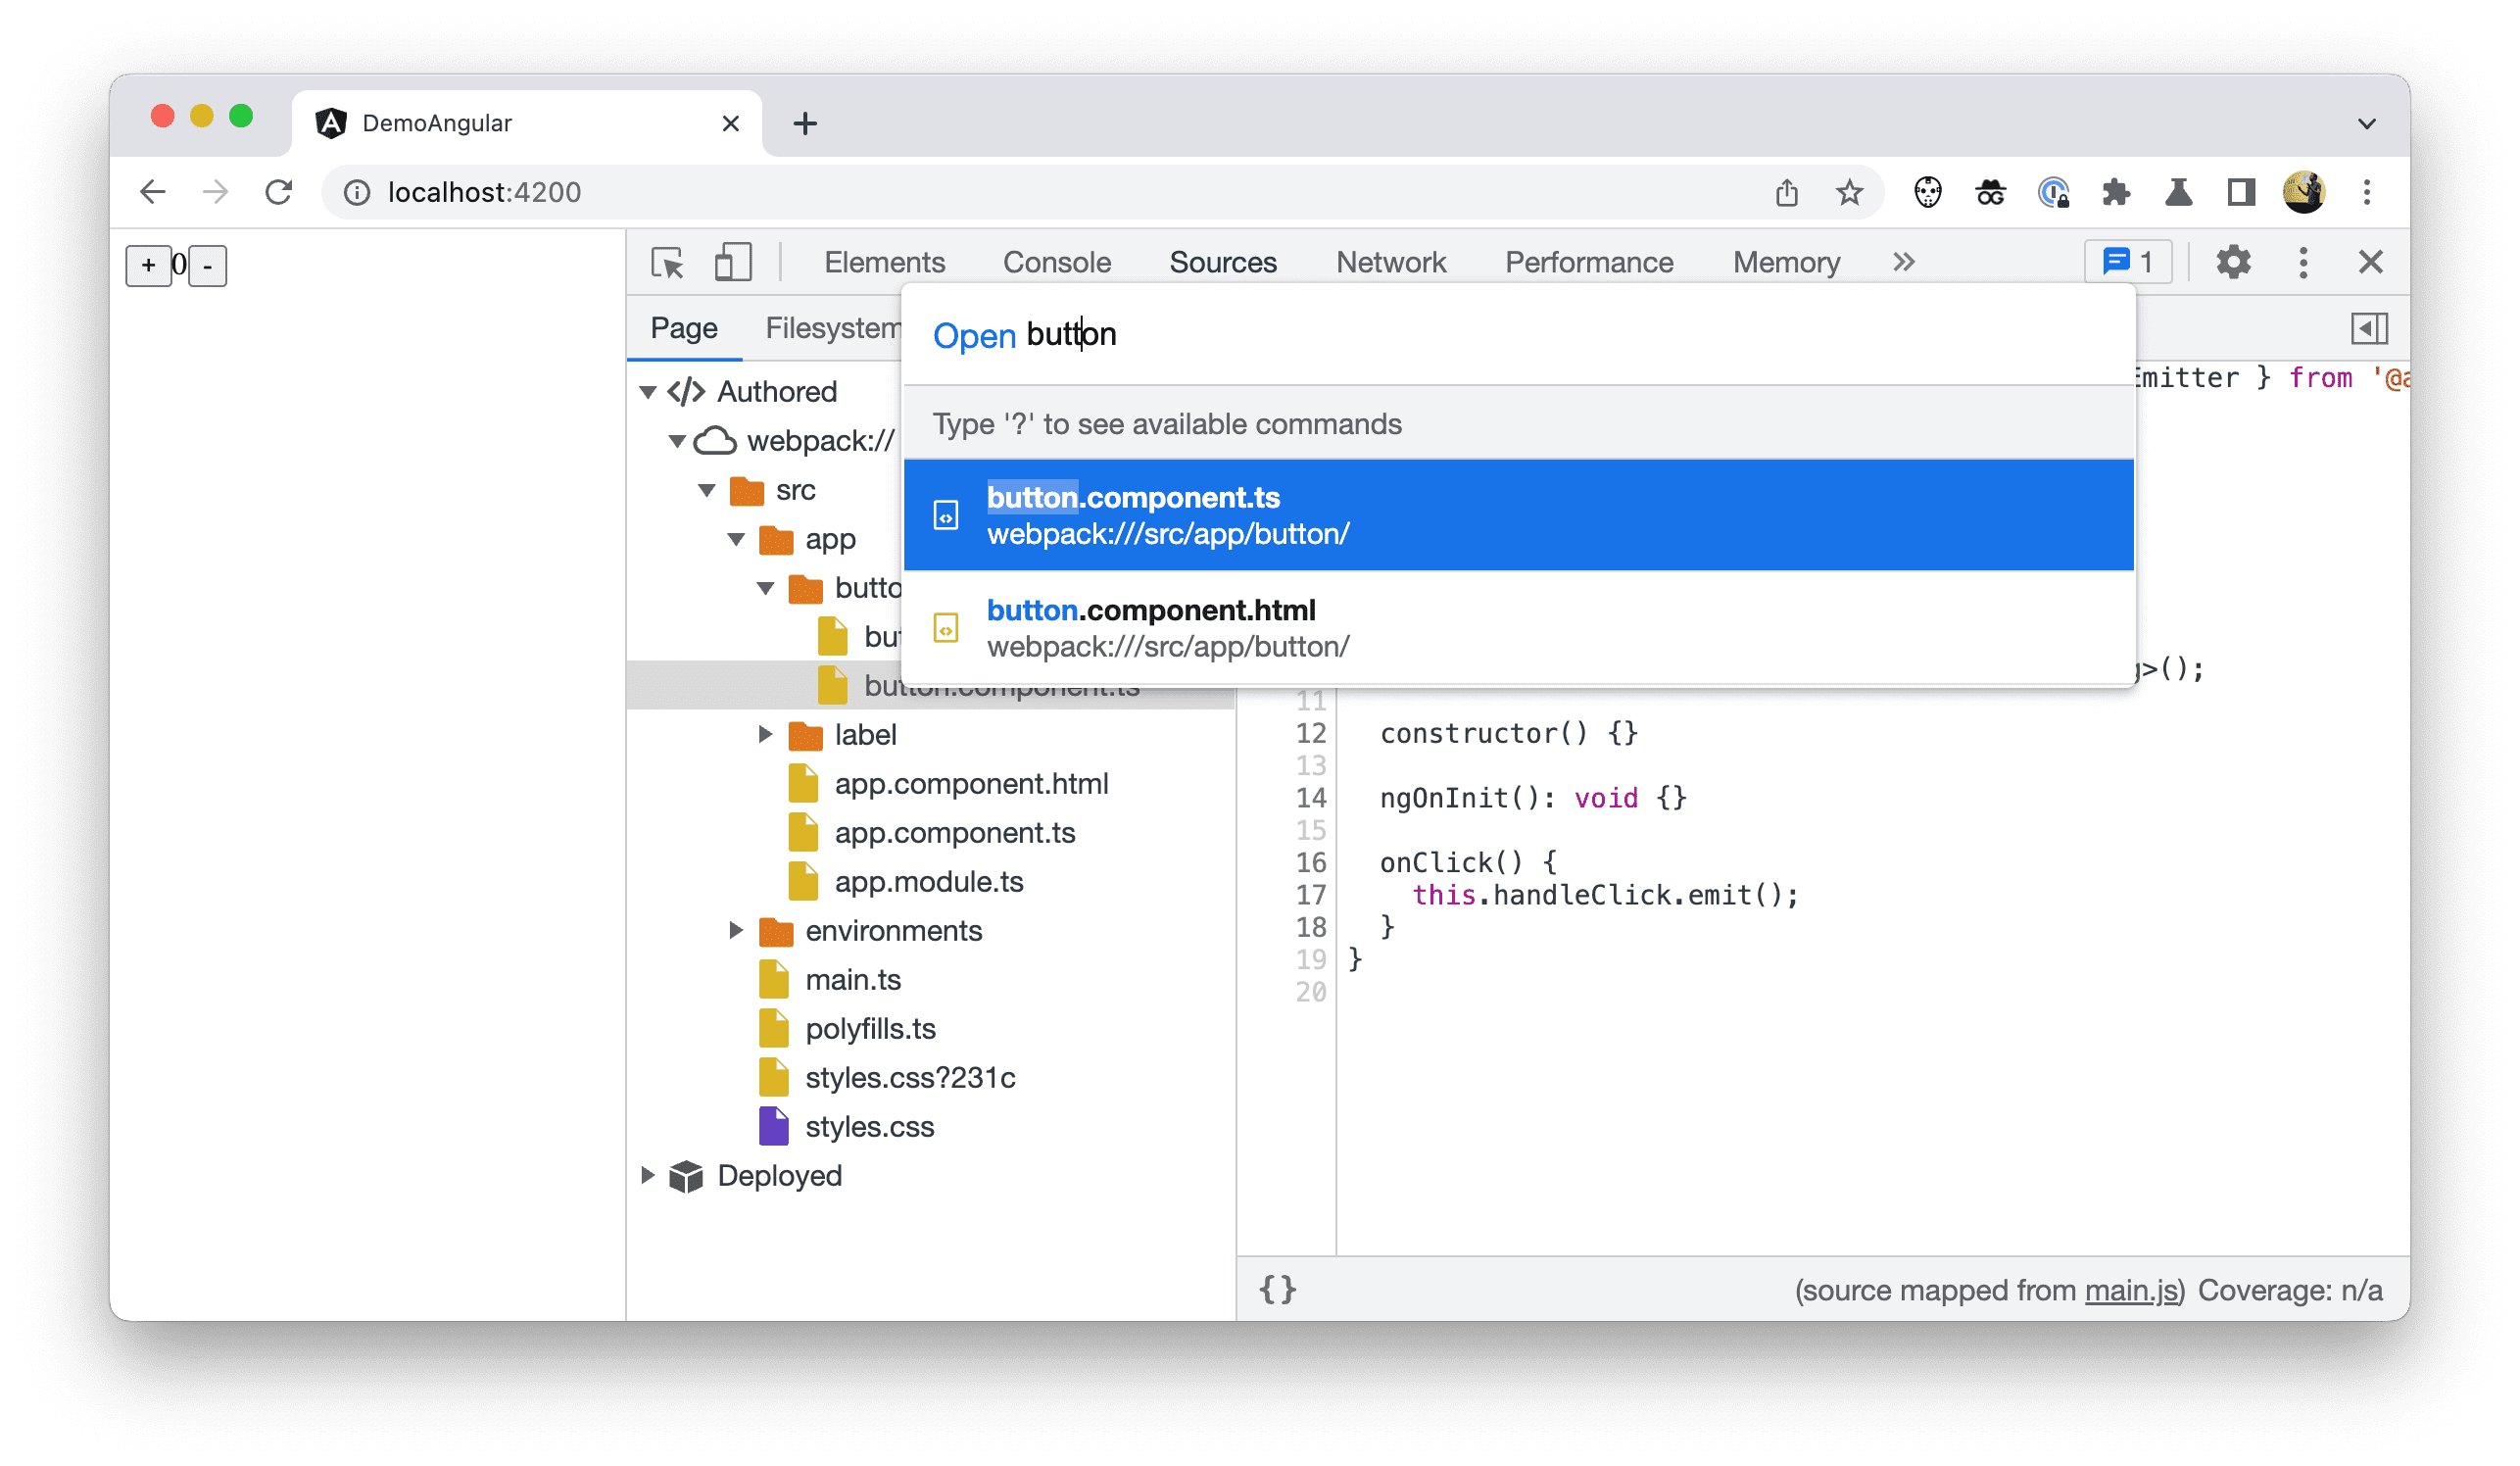The height and width of the screenshot is (1466, 2520).
Task: Click the Sources panel tab
Action: point(1223,262)
